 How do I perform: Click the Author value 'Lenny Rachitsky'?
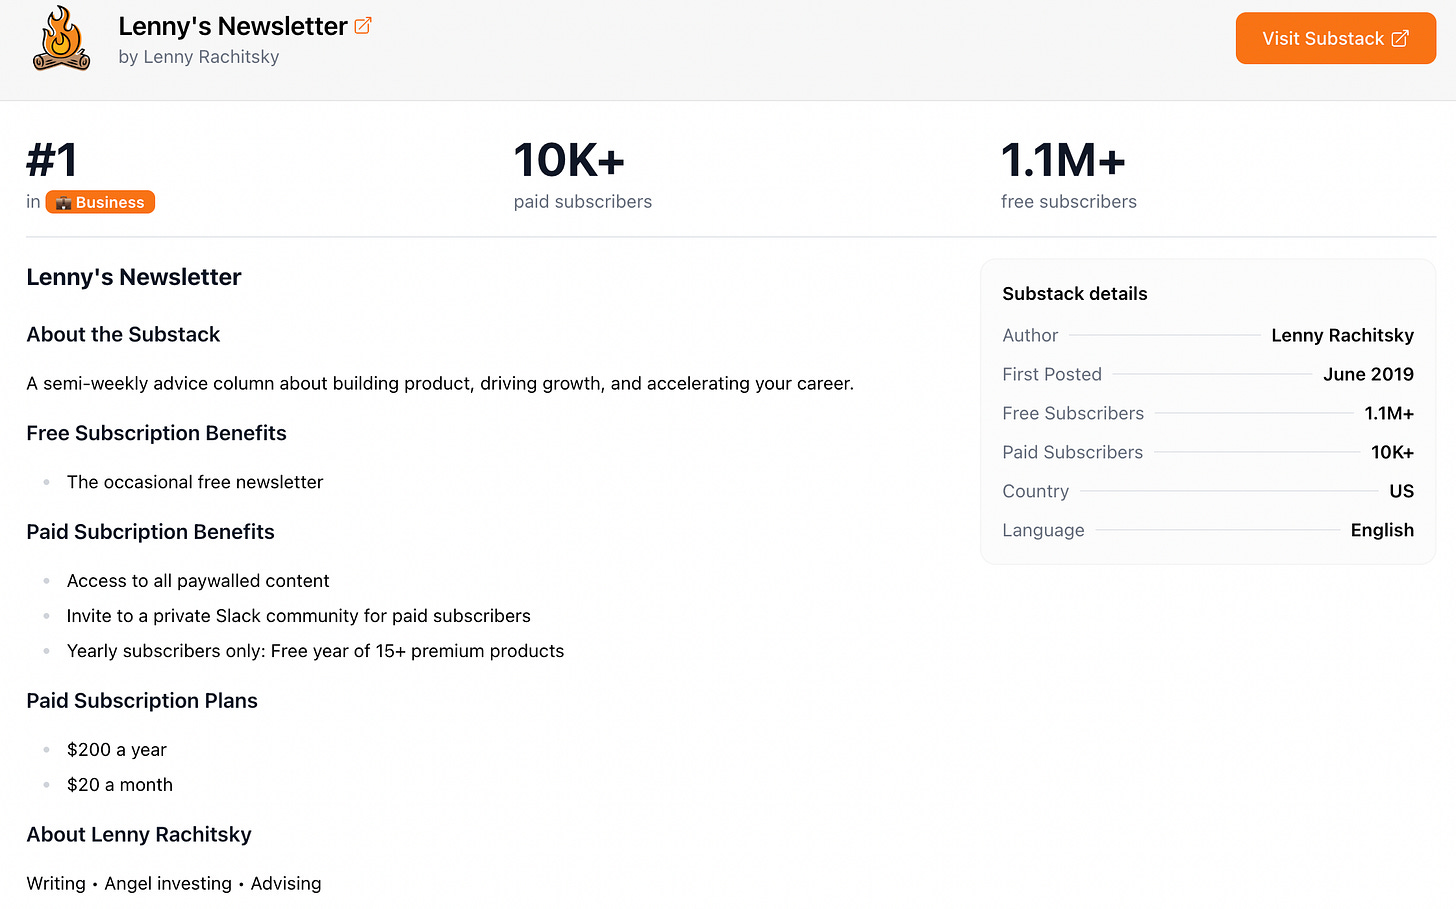tap(1342, 335)
